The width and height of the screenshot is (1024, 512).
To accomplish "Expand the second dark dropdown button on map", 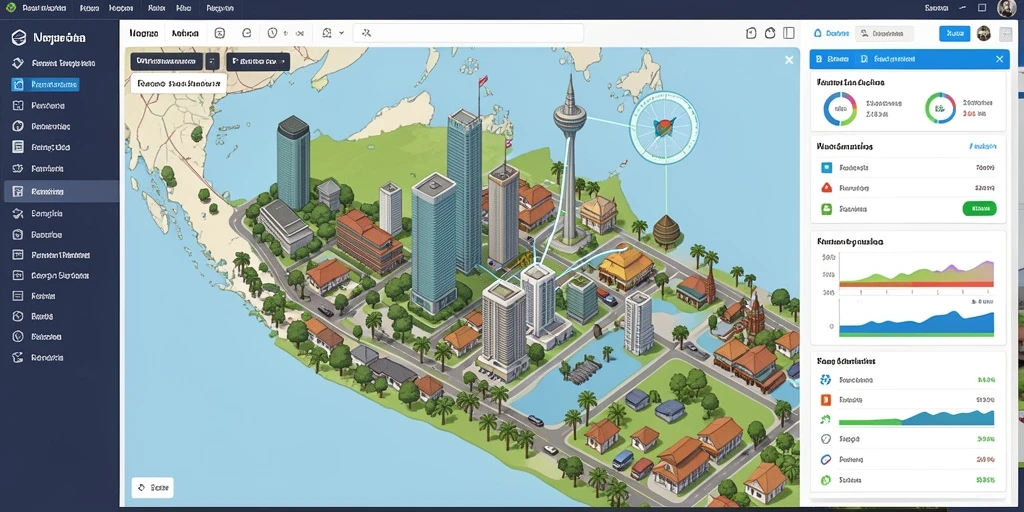I will [x=258, y=61].
